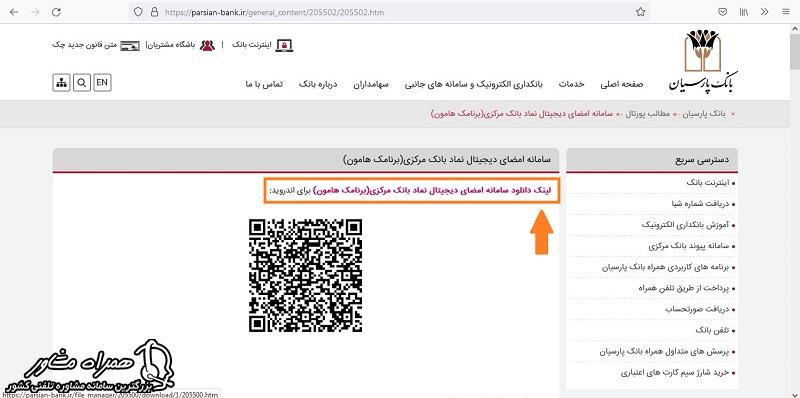This screenshot has height=398, width=800.
Task: Reload the page with refresh icon
Action: coord(57,12)
